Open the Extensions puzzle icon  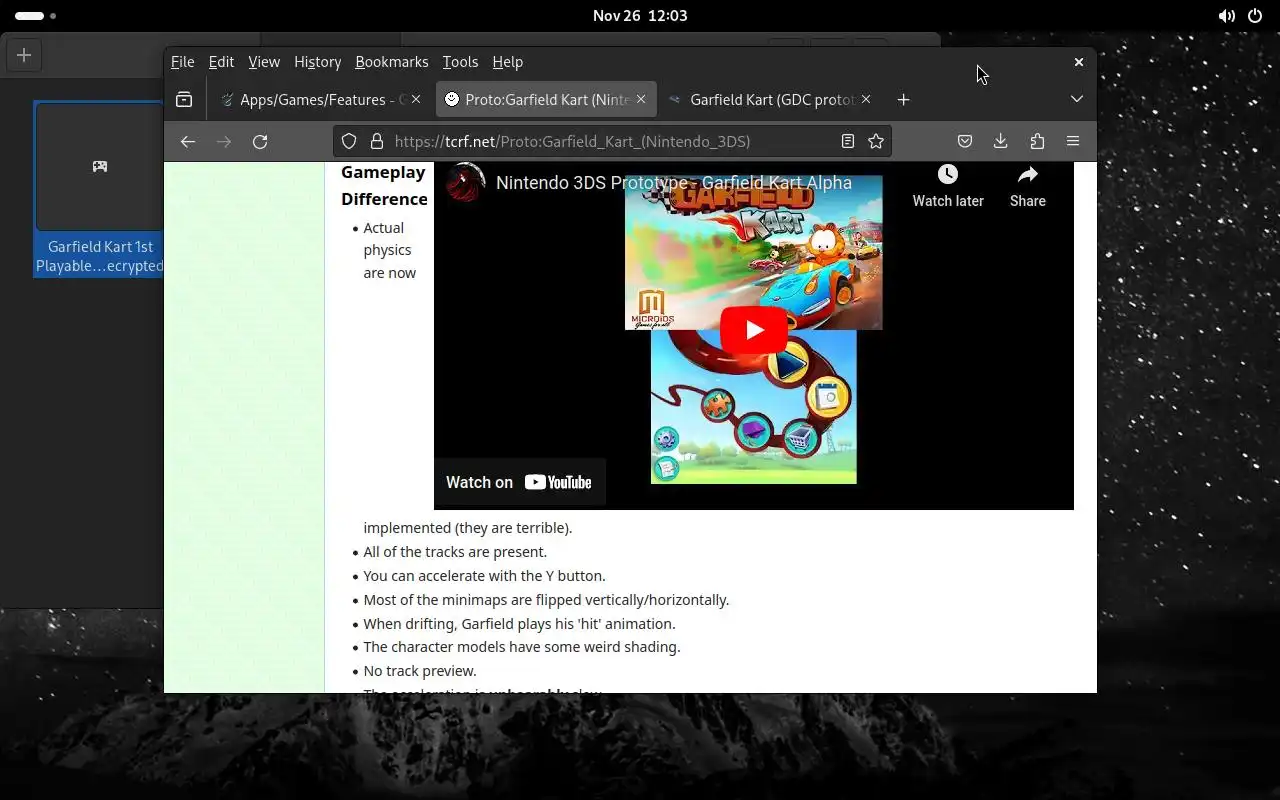1037,142
